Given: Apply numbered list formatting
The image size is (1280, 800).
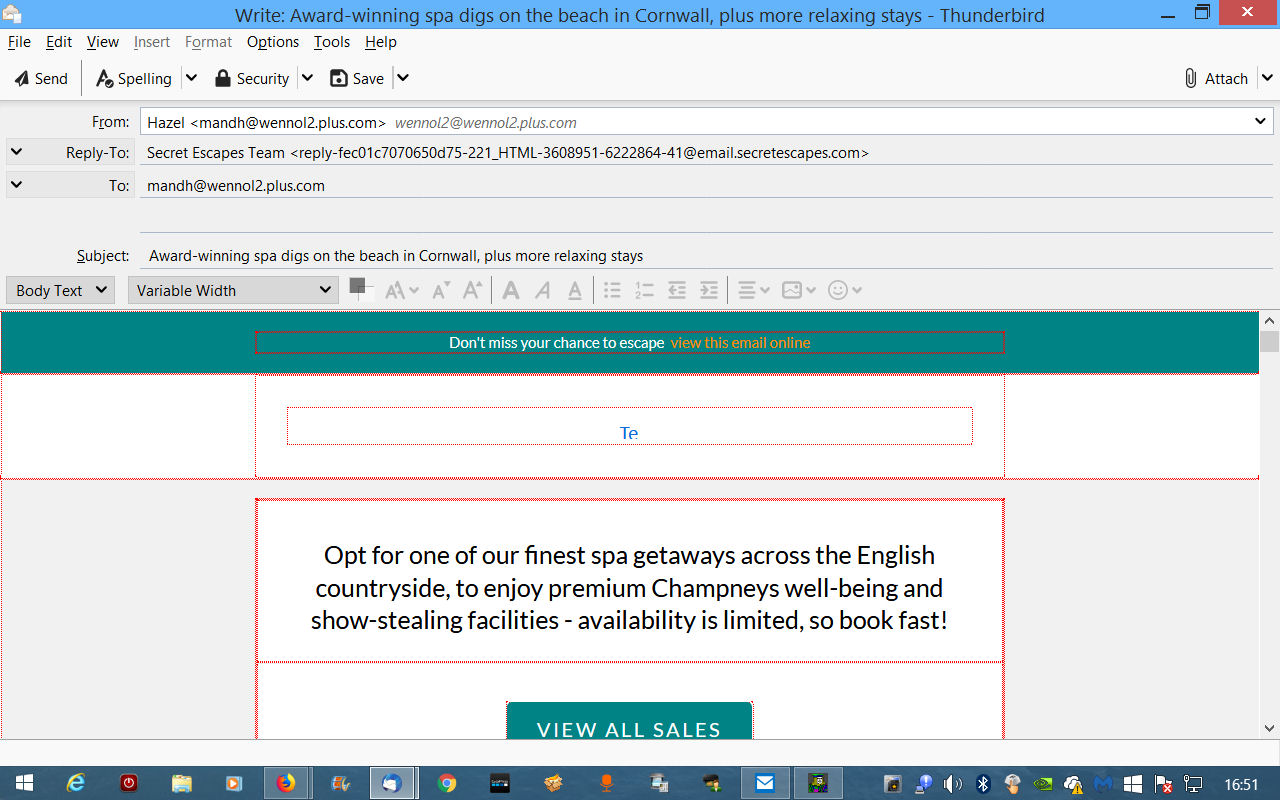Looking at the screenshot, I should point(645,290).
